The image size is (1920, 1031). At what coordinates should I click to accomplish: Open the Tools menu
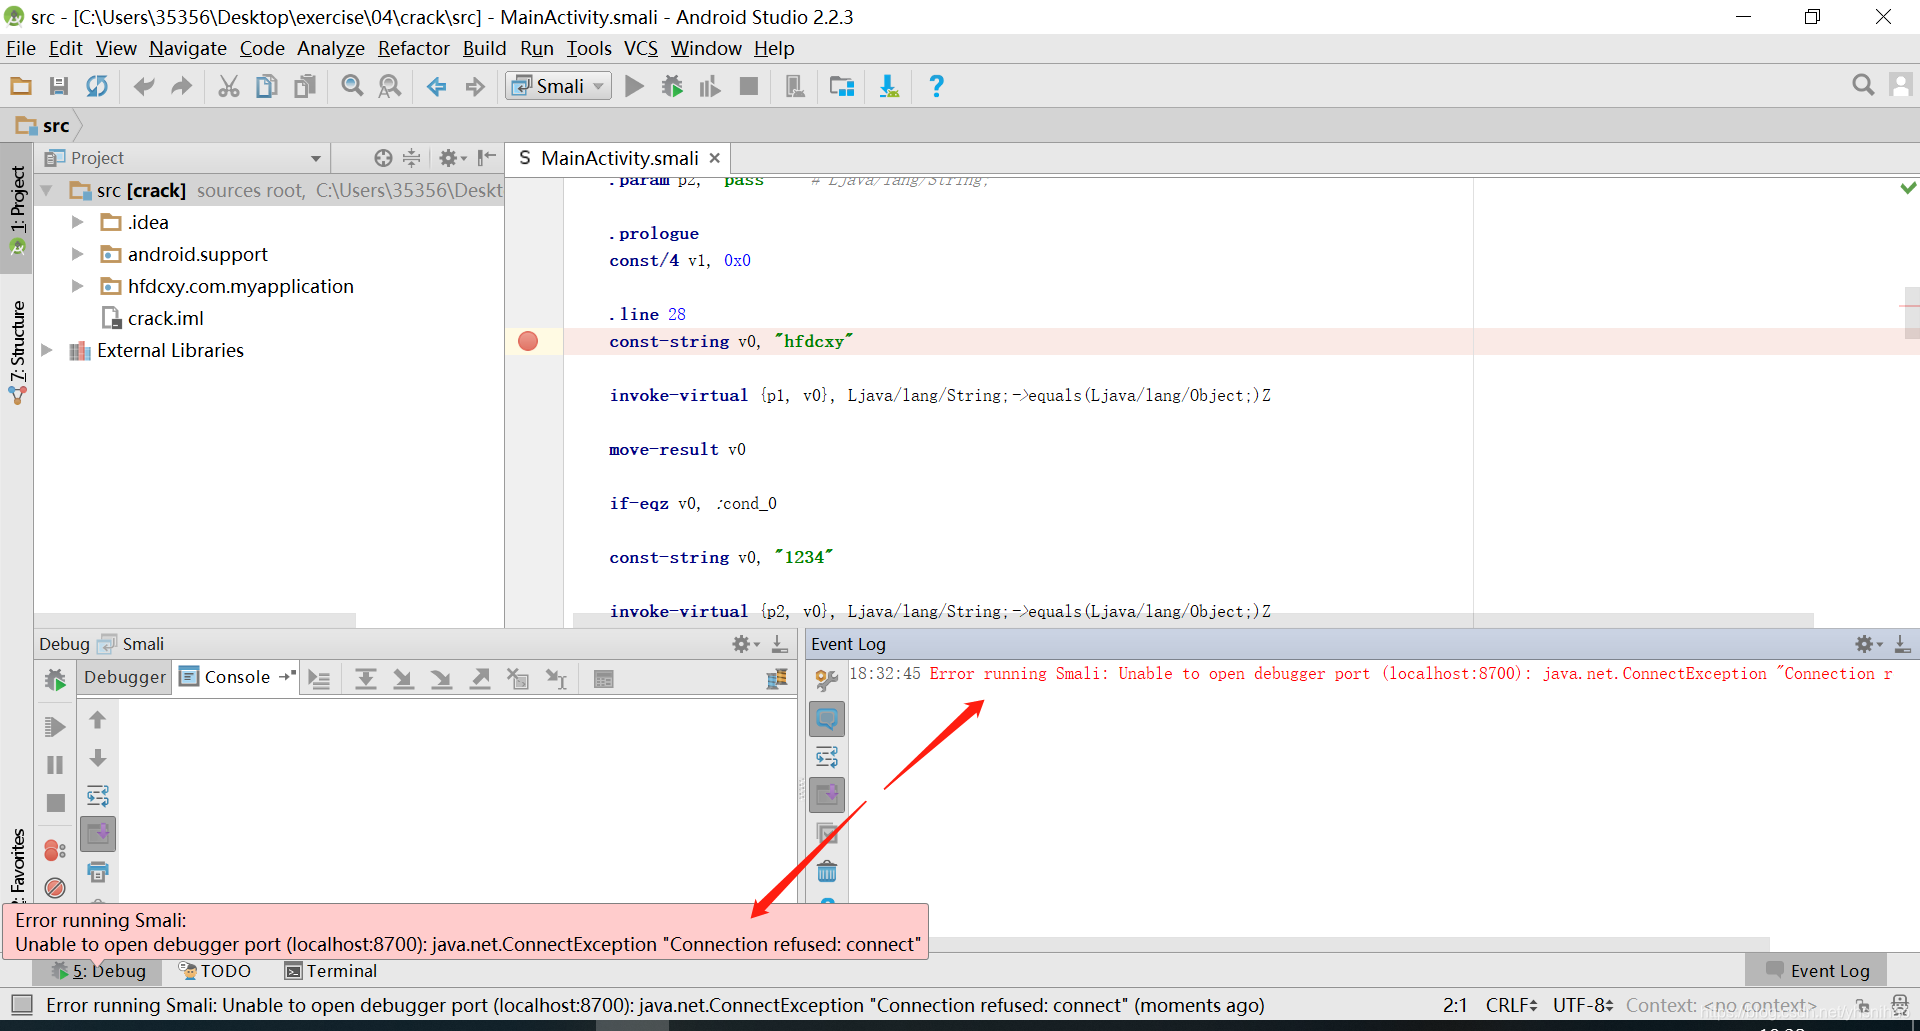point(589,48)
